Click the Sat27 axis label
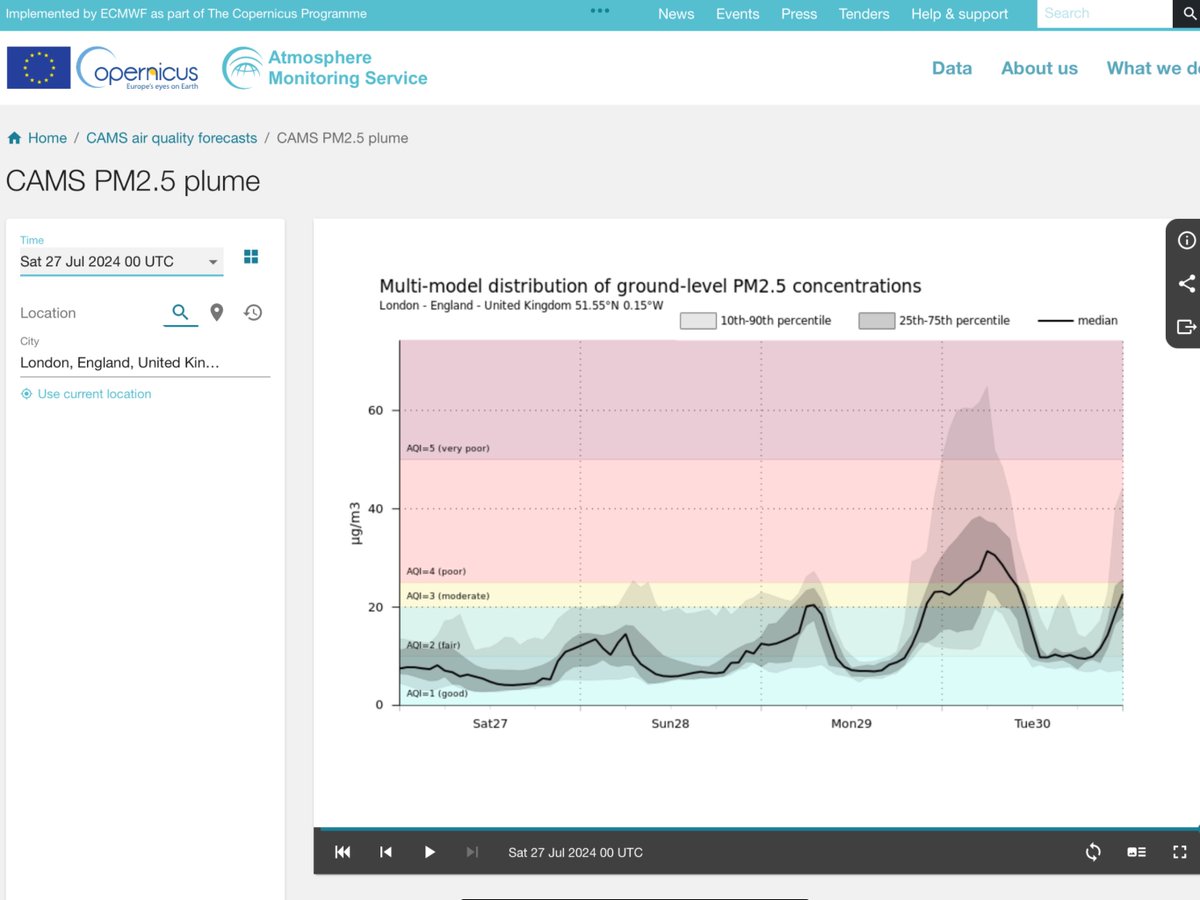 (490, 723)
